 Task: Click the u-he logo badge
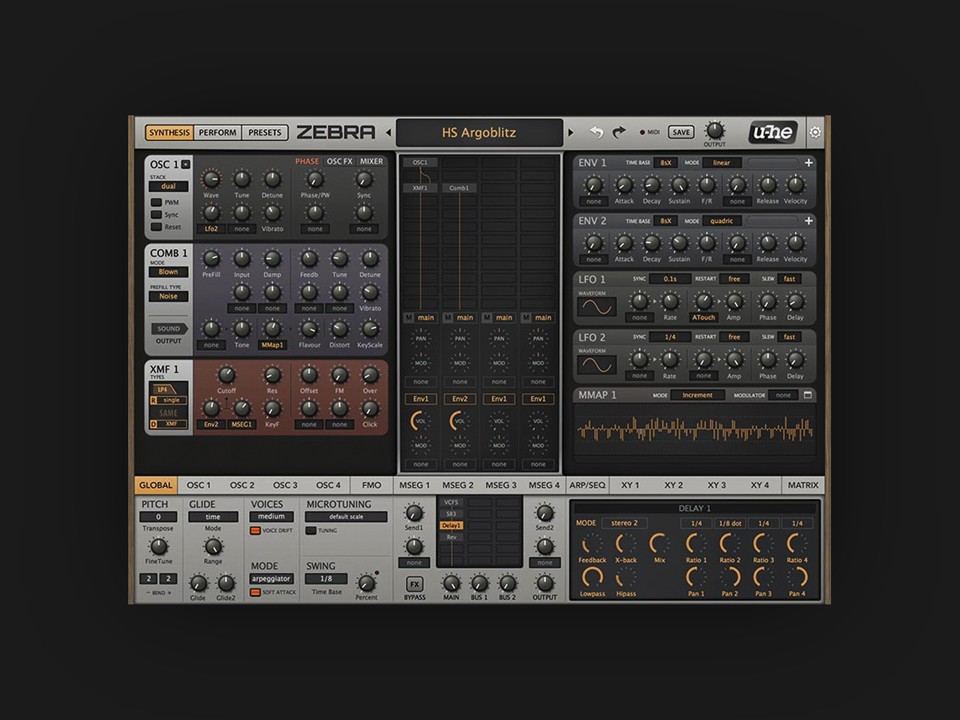tap(773, 132)
